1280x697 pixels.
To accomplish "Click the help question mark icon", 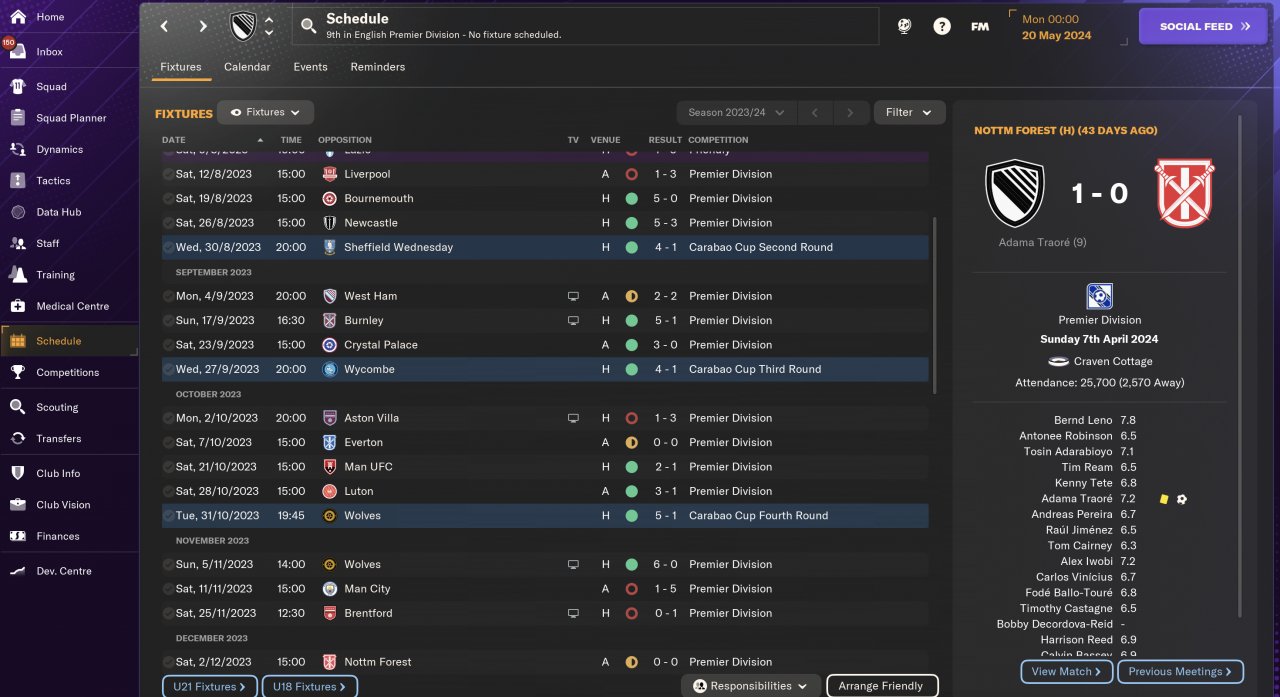I will click(941, 27).
